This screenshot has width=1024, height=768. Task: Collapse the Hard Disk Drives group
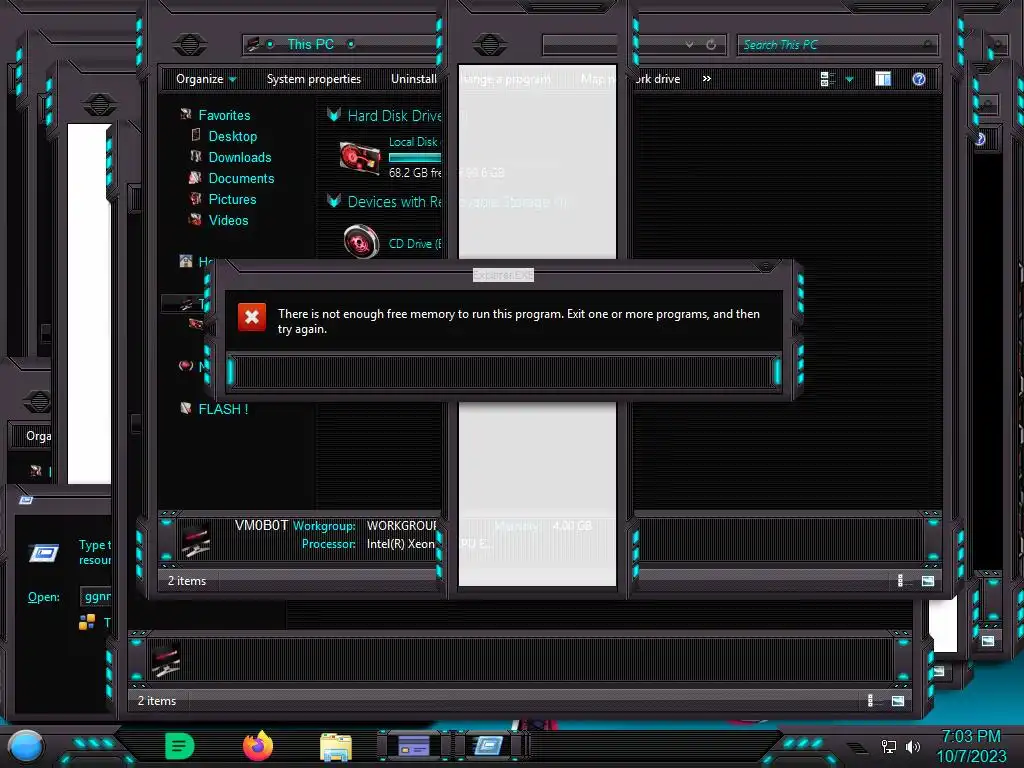[334, 116]
